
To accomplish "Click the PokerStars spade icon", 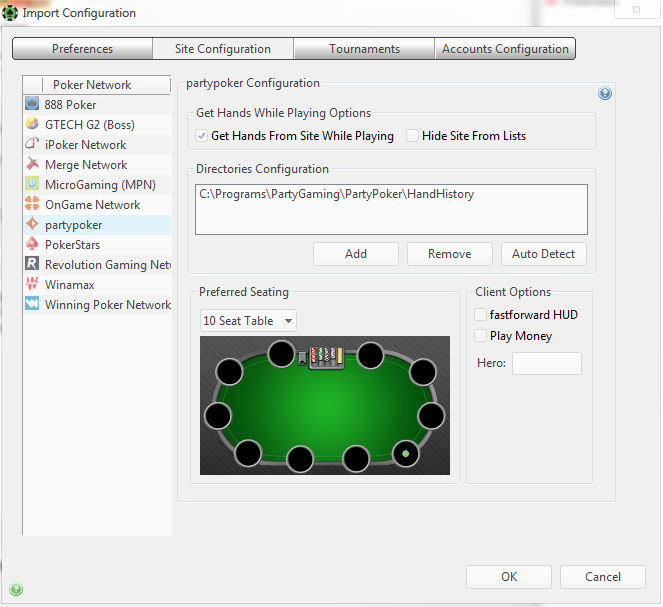I will [x=32, y=244].
